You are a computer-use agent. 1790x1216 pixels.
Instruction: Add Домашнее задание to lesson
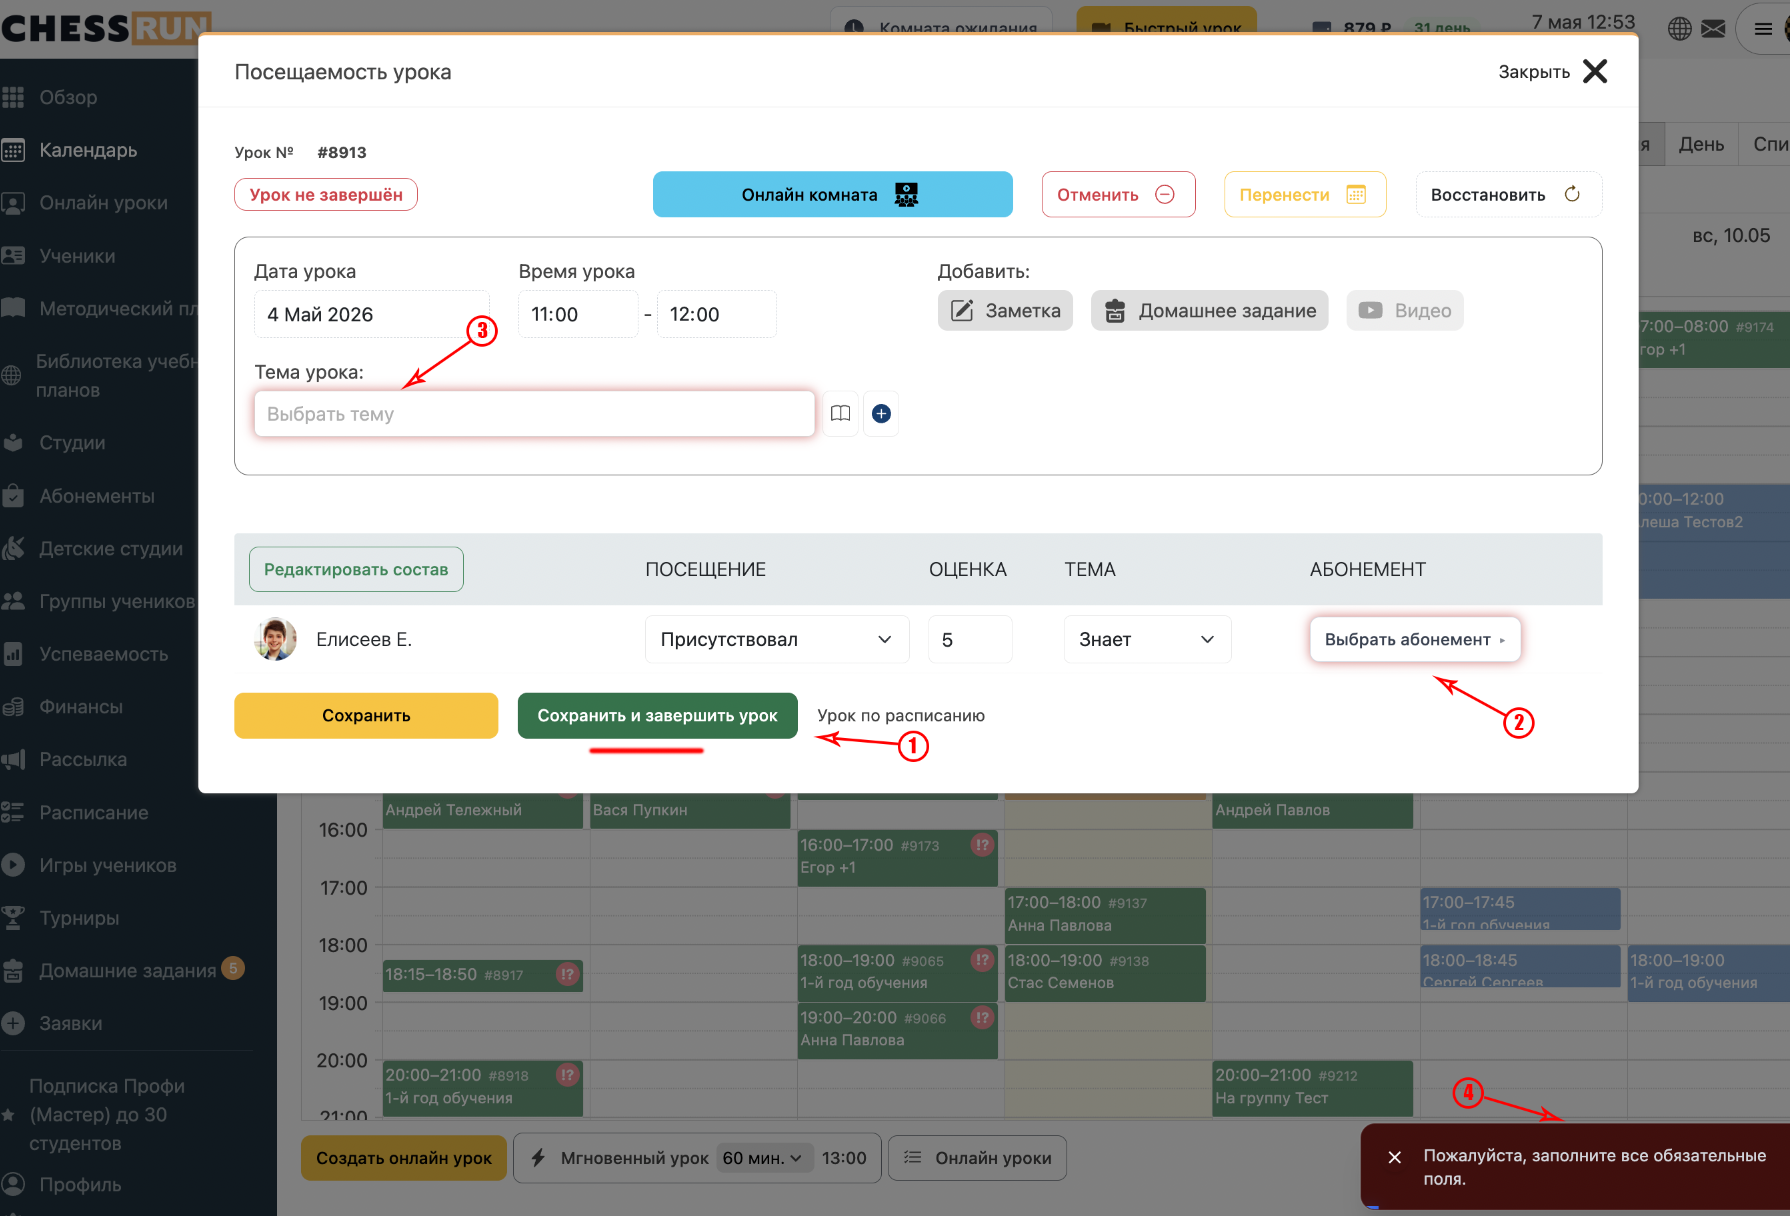(x=1210, y=311)
